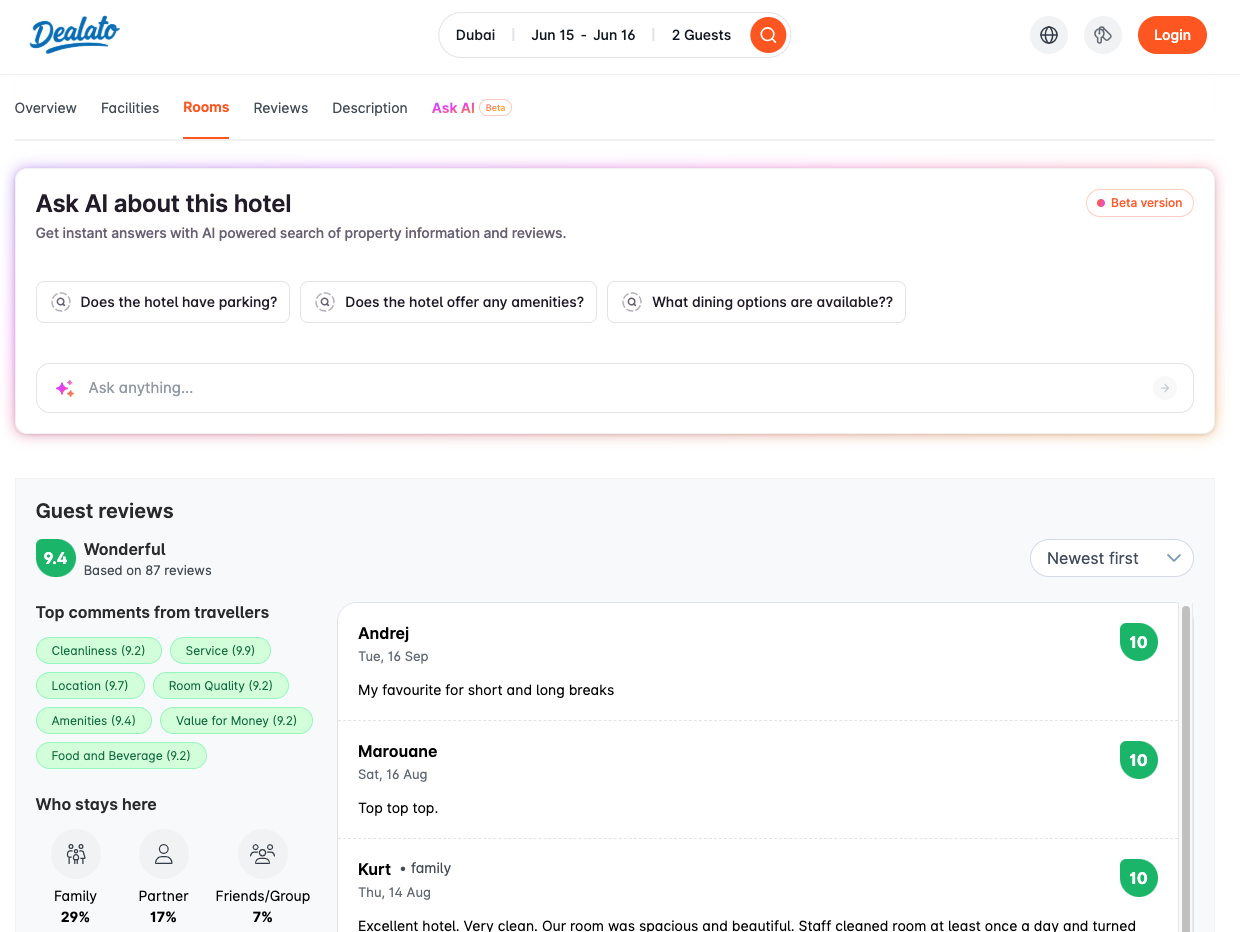This screenshot has width=1240, height=932.
Task: Click the currency icon beside Login
Action: [x=1103, y=35]
